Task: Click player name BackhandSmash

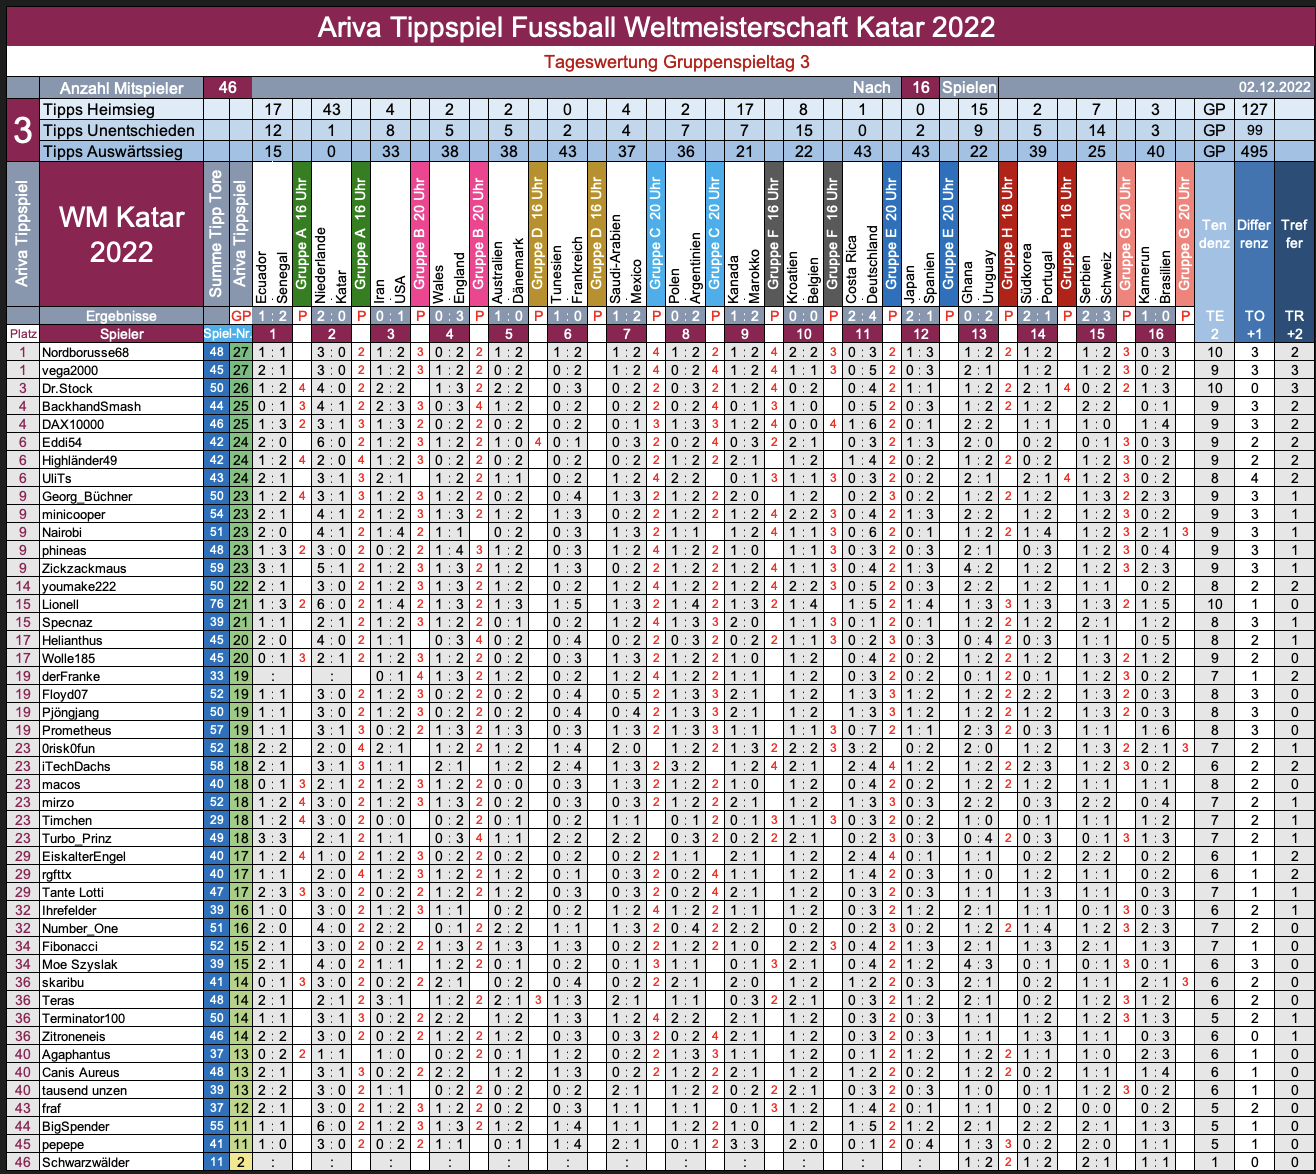Action: pyautogui.click(x=91, y=406)
